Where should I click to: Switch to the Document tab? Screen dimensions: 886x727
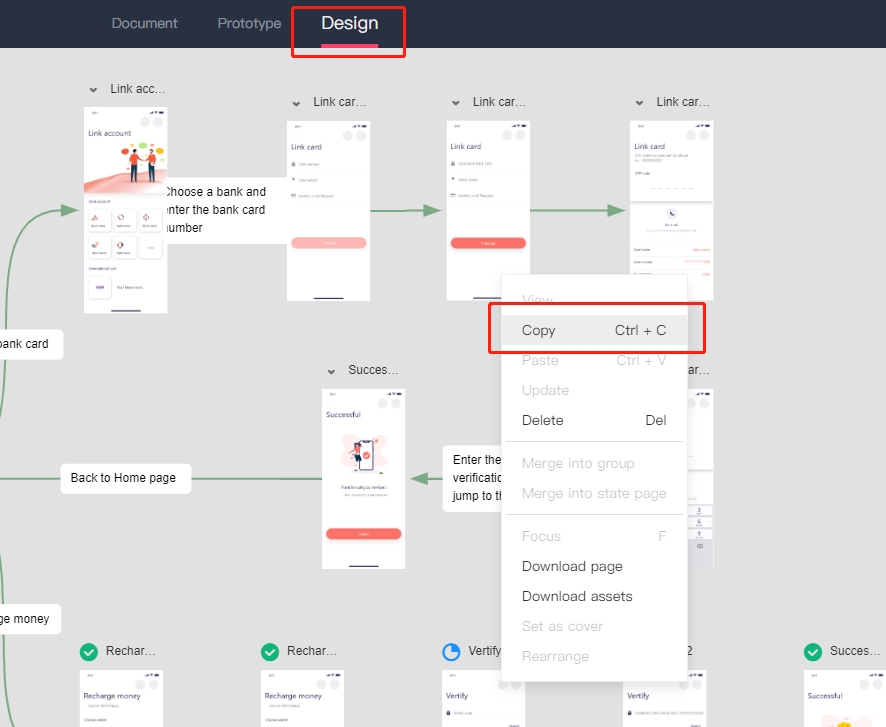click(144, 23)
